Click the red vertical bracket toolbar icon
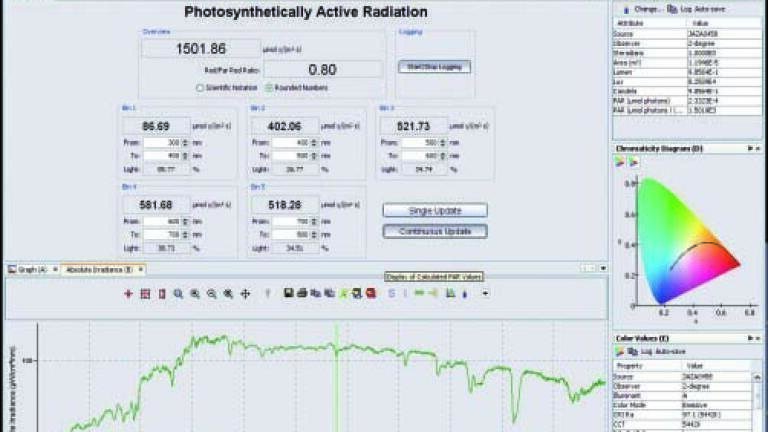The height and width of the screenshot is (432, 768). (162, 293)
